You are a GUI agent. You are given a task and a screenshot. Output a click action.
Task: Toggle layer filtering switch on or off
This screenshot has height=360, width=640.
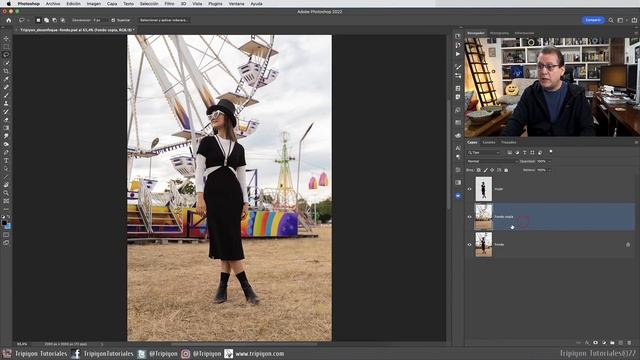point(551,152)
